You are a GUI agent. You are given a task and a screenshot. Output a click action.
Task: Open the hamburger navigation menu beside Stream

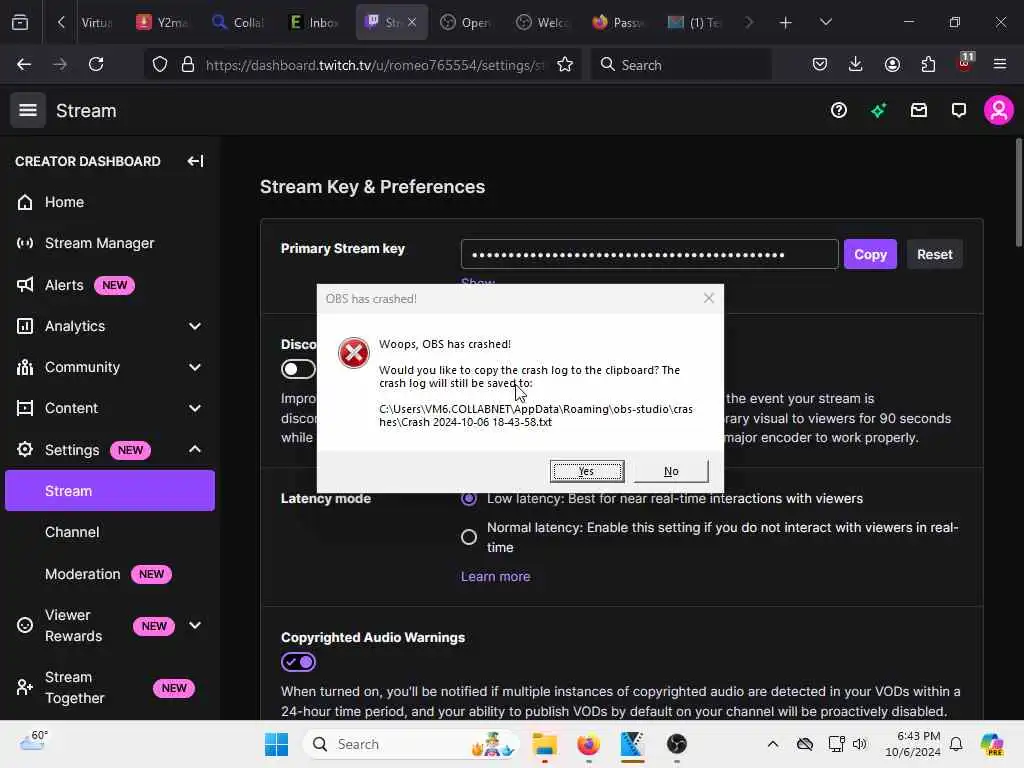click(27, 110)
